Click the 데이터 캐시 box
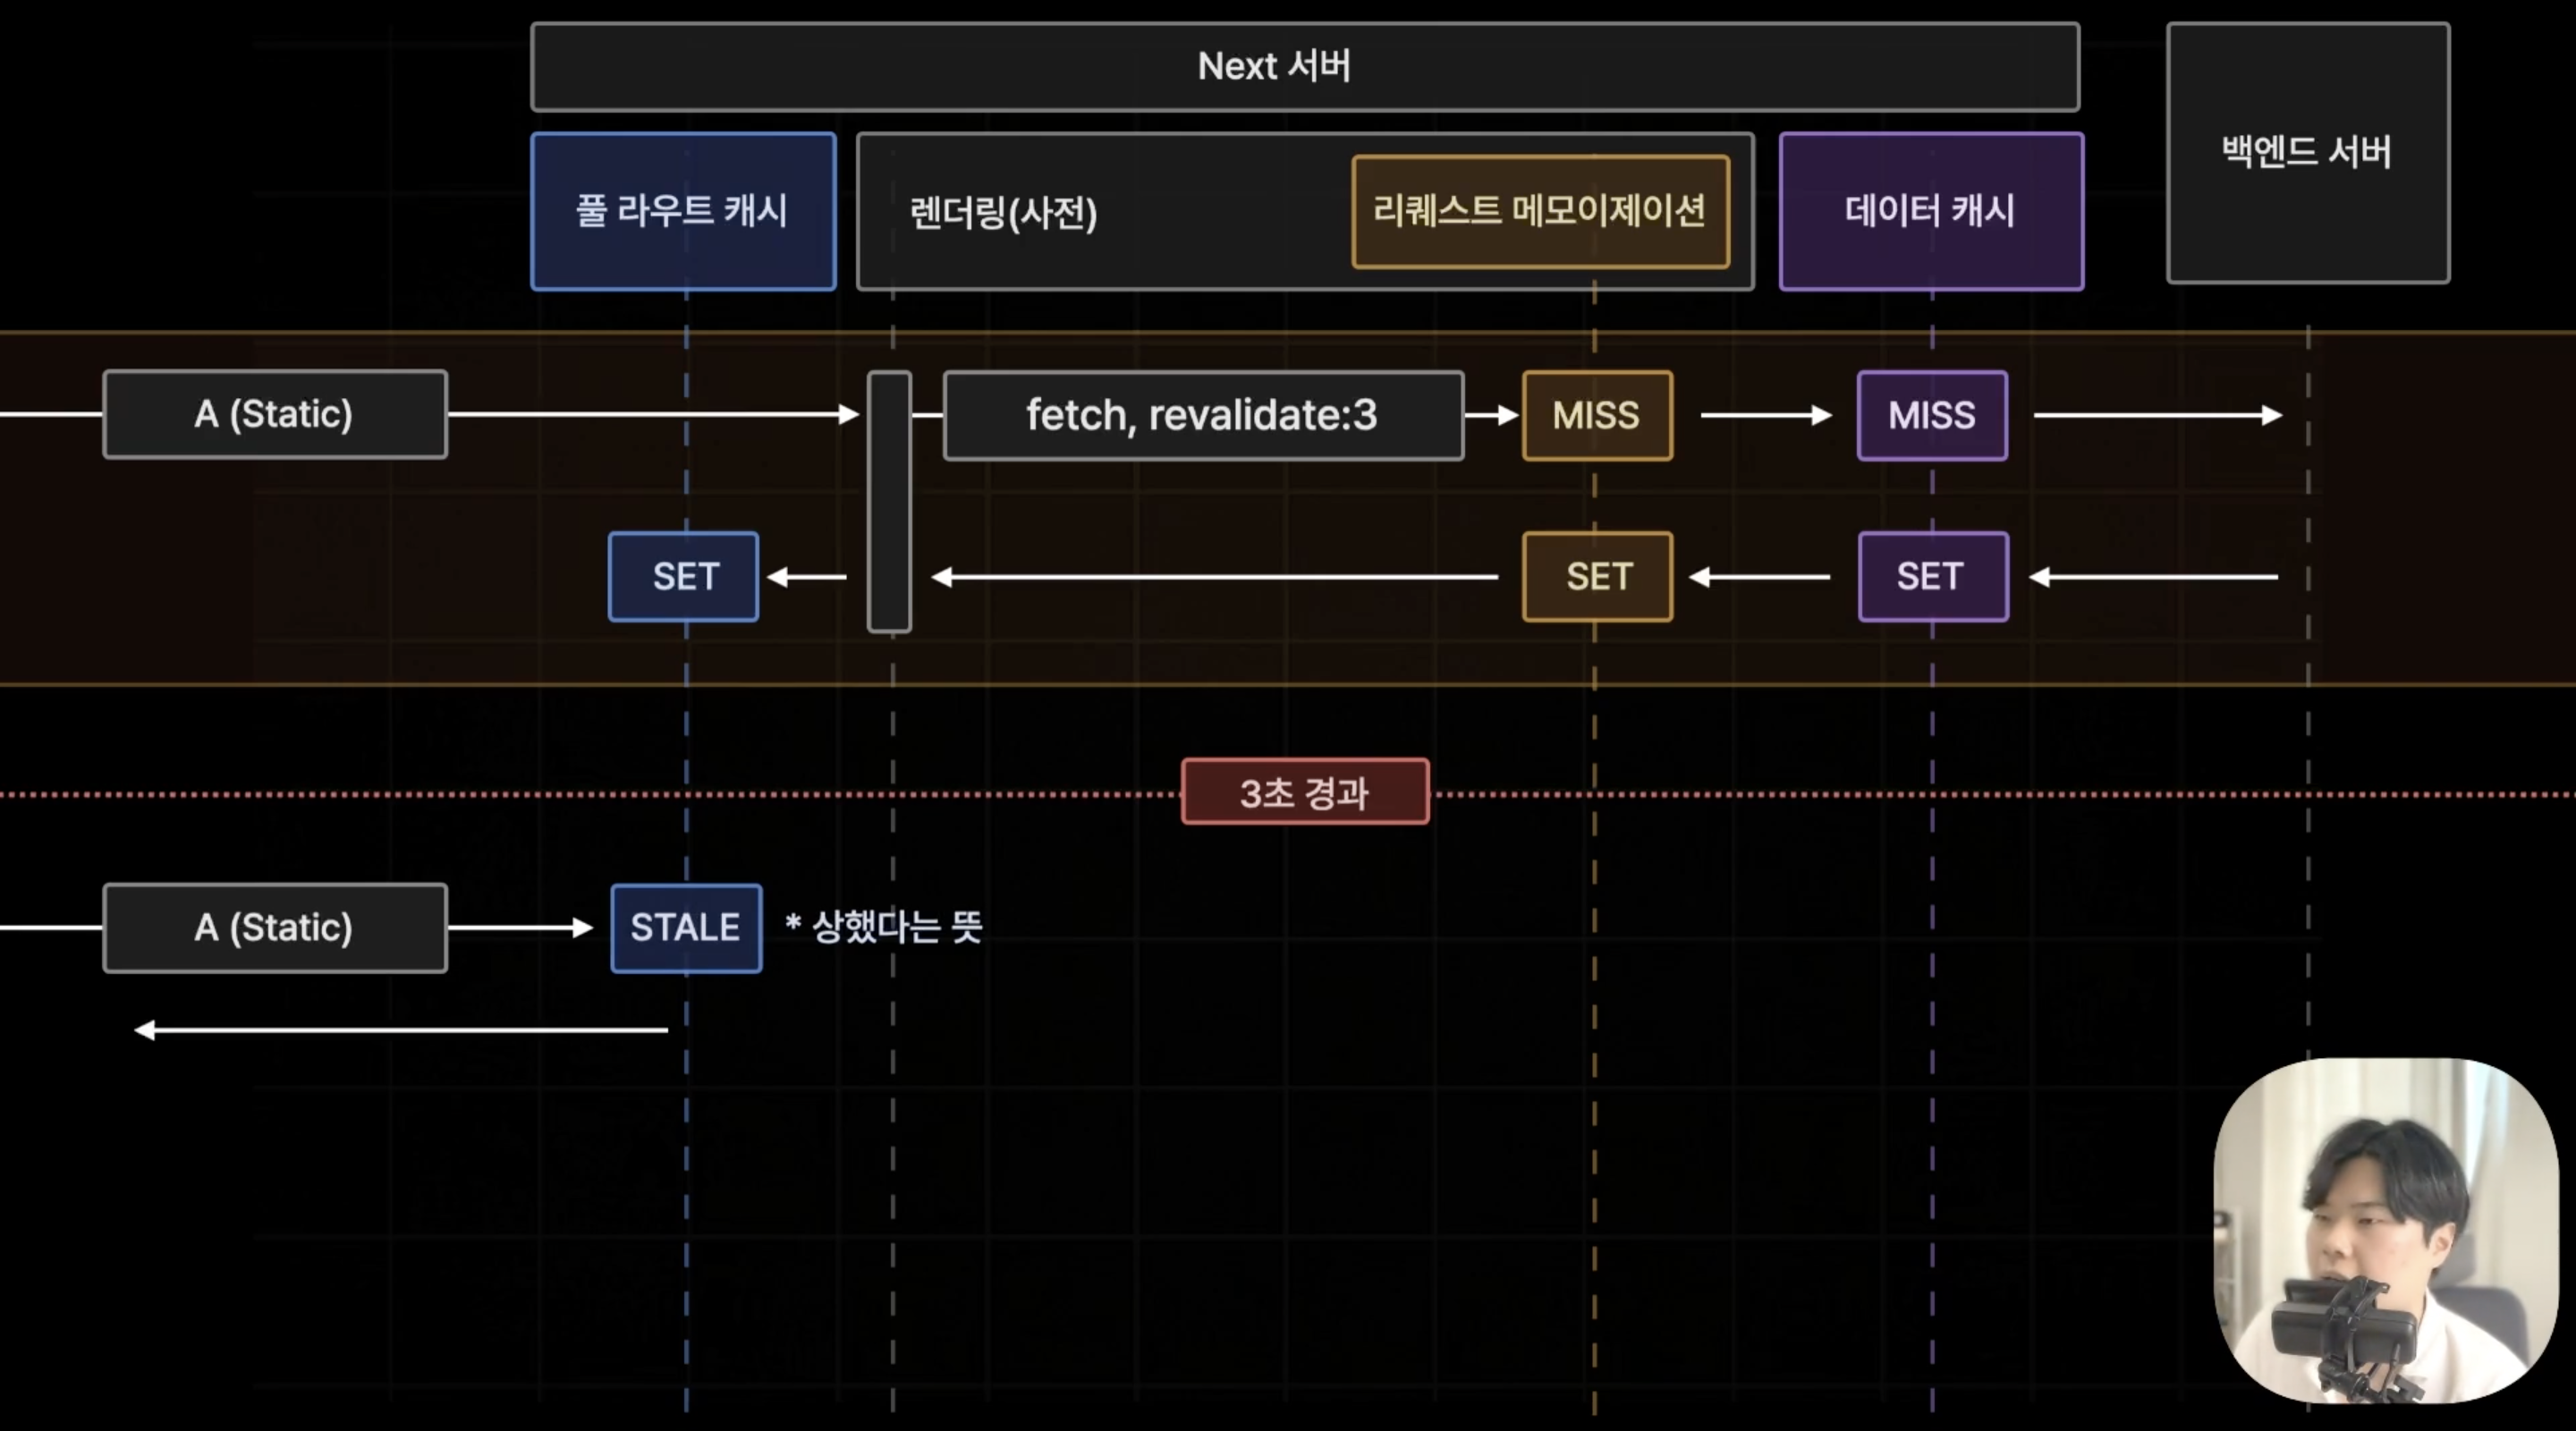This screenshot has height=1431, width=2576. (x=1931, y=211)
